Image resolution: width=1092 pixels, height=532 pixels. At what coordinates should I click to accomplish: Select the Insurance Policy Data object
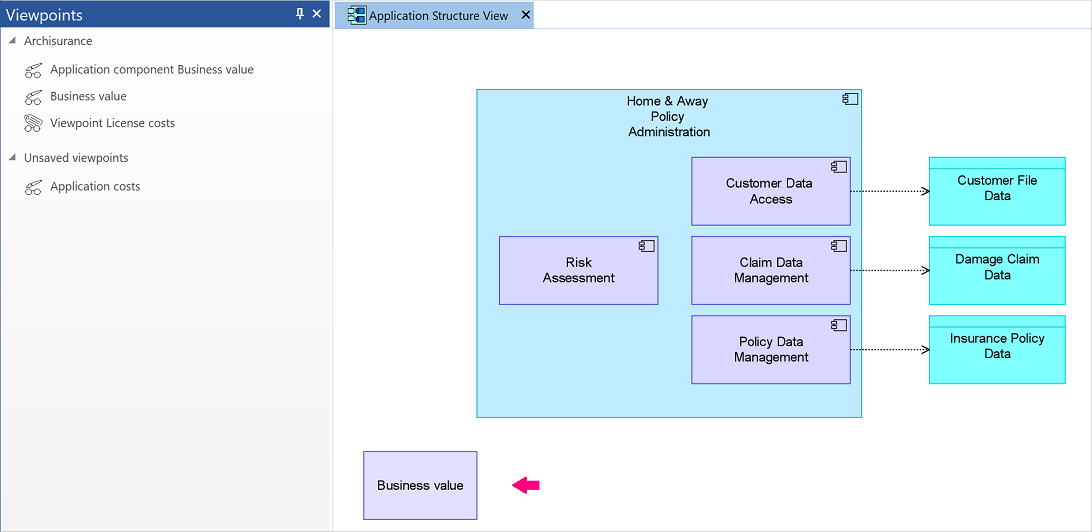(997, 350)
